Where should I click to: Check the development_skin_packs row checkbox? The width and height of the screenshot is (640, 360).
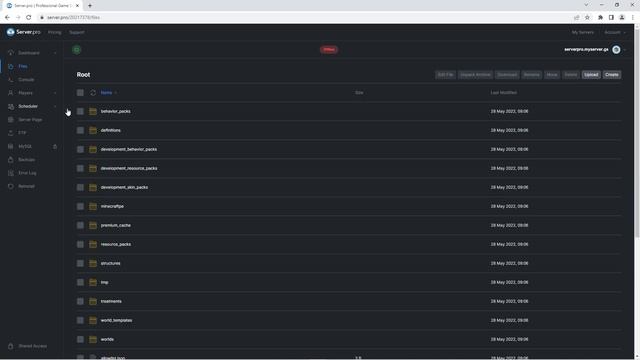tap(80, 187)
